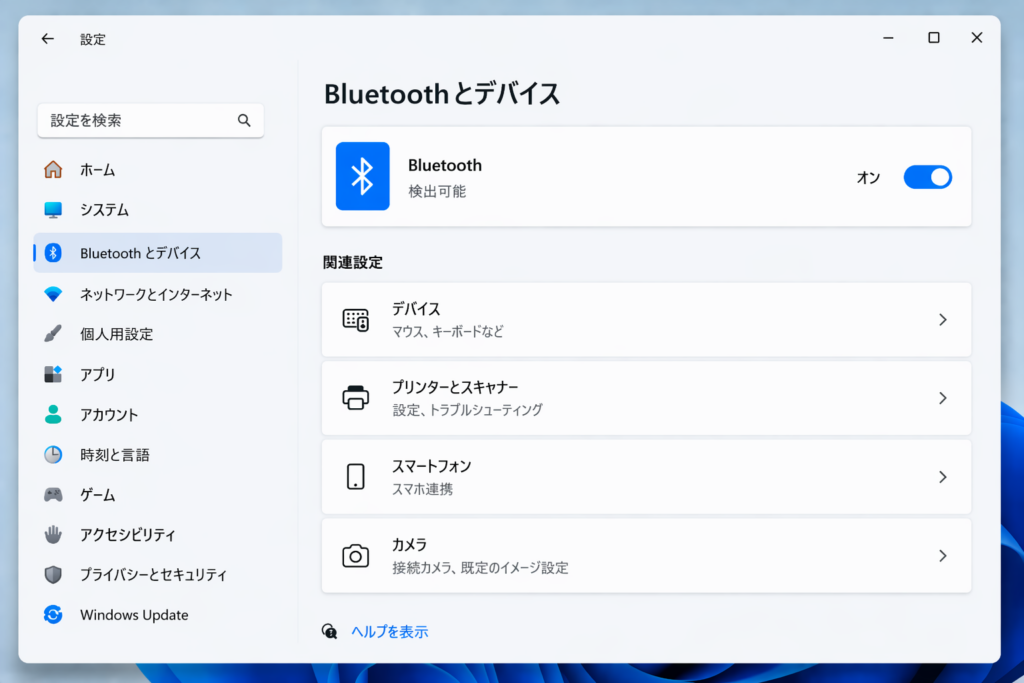Click the Home house icon
The image size is (1024, 683).
coord(53,170)
